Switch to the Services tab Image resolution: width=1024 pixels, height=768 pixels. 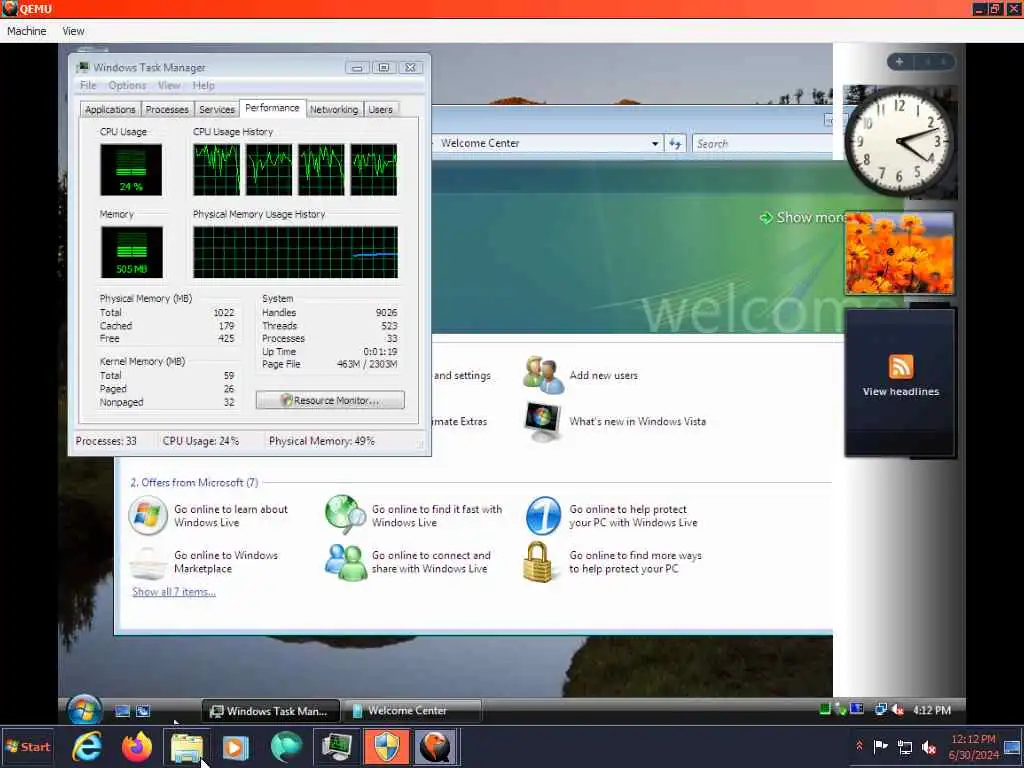(x=217, y=109)
